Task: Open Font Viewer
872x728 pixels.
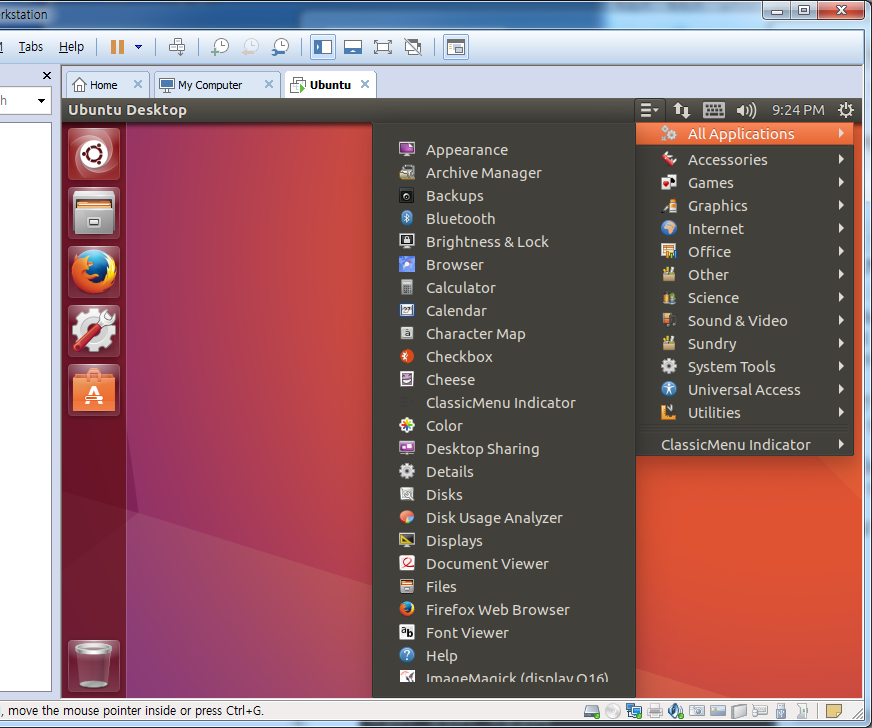Action: click(504, 632)
